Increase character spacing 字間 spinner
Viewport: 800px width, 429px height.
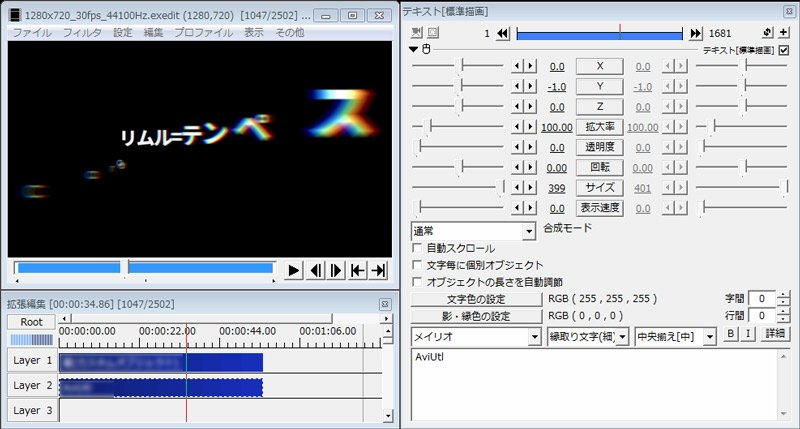pyautogui.click(x=783, y=295)
